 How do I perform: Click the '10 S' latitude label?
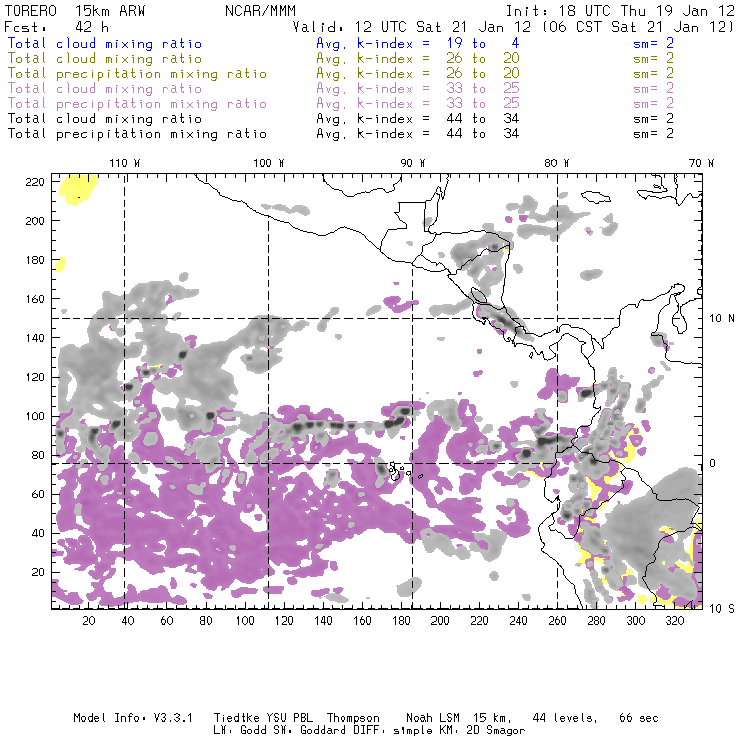(x=722, y=609)
